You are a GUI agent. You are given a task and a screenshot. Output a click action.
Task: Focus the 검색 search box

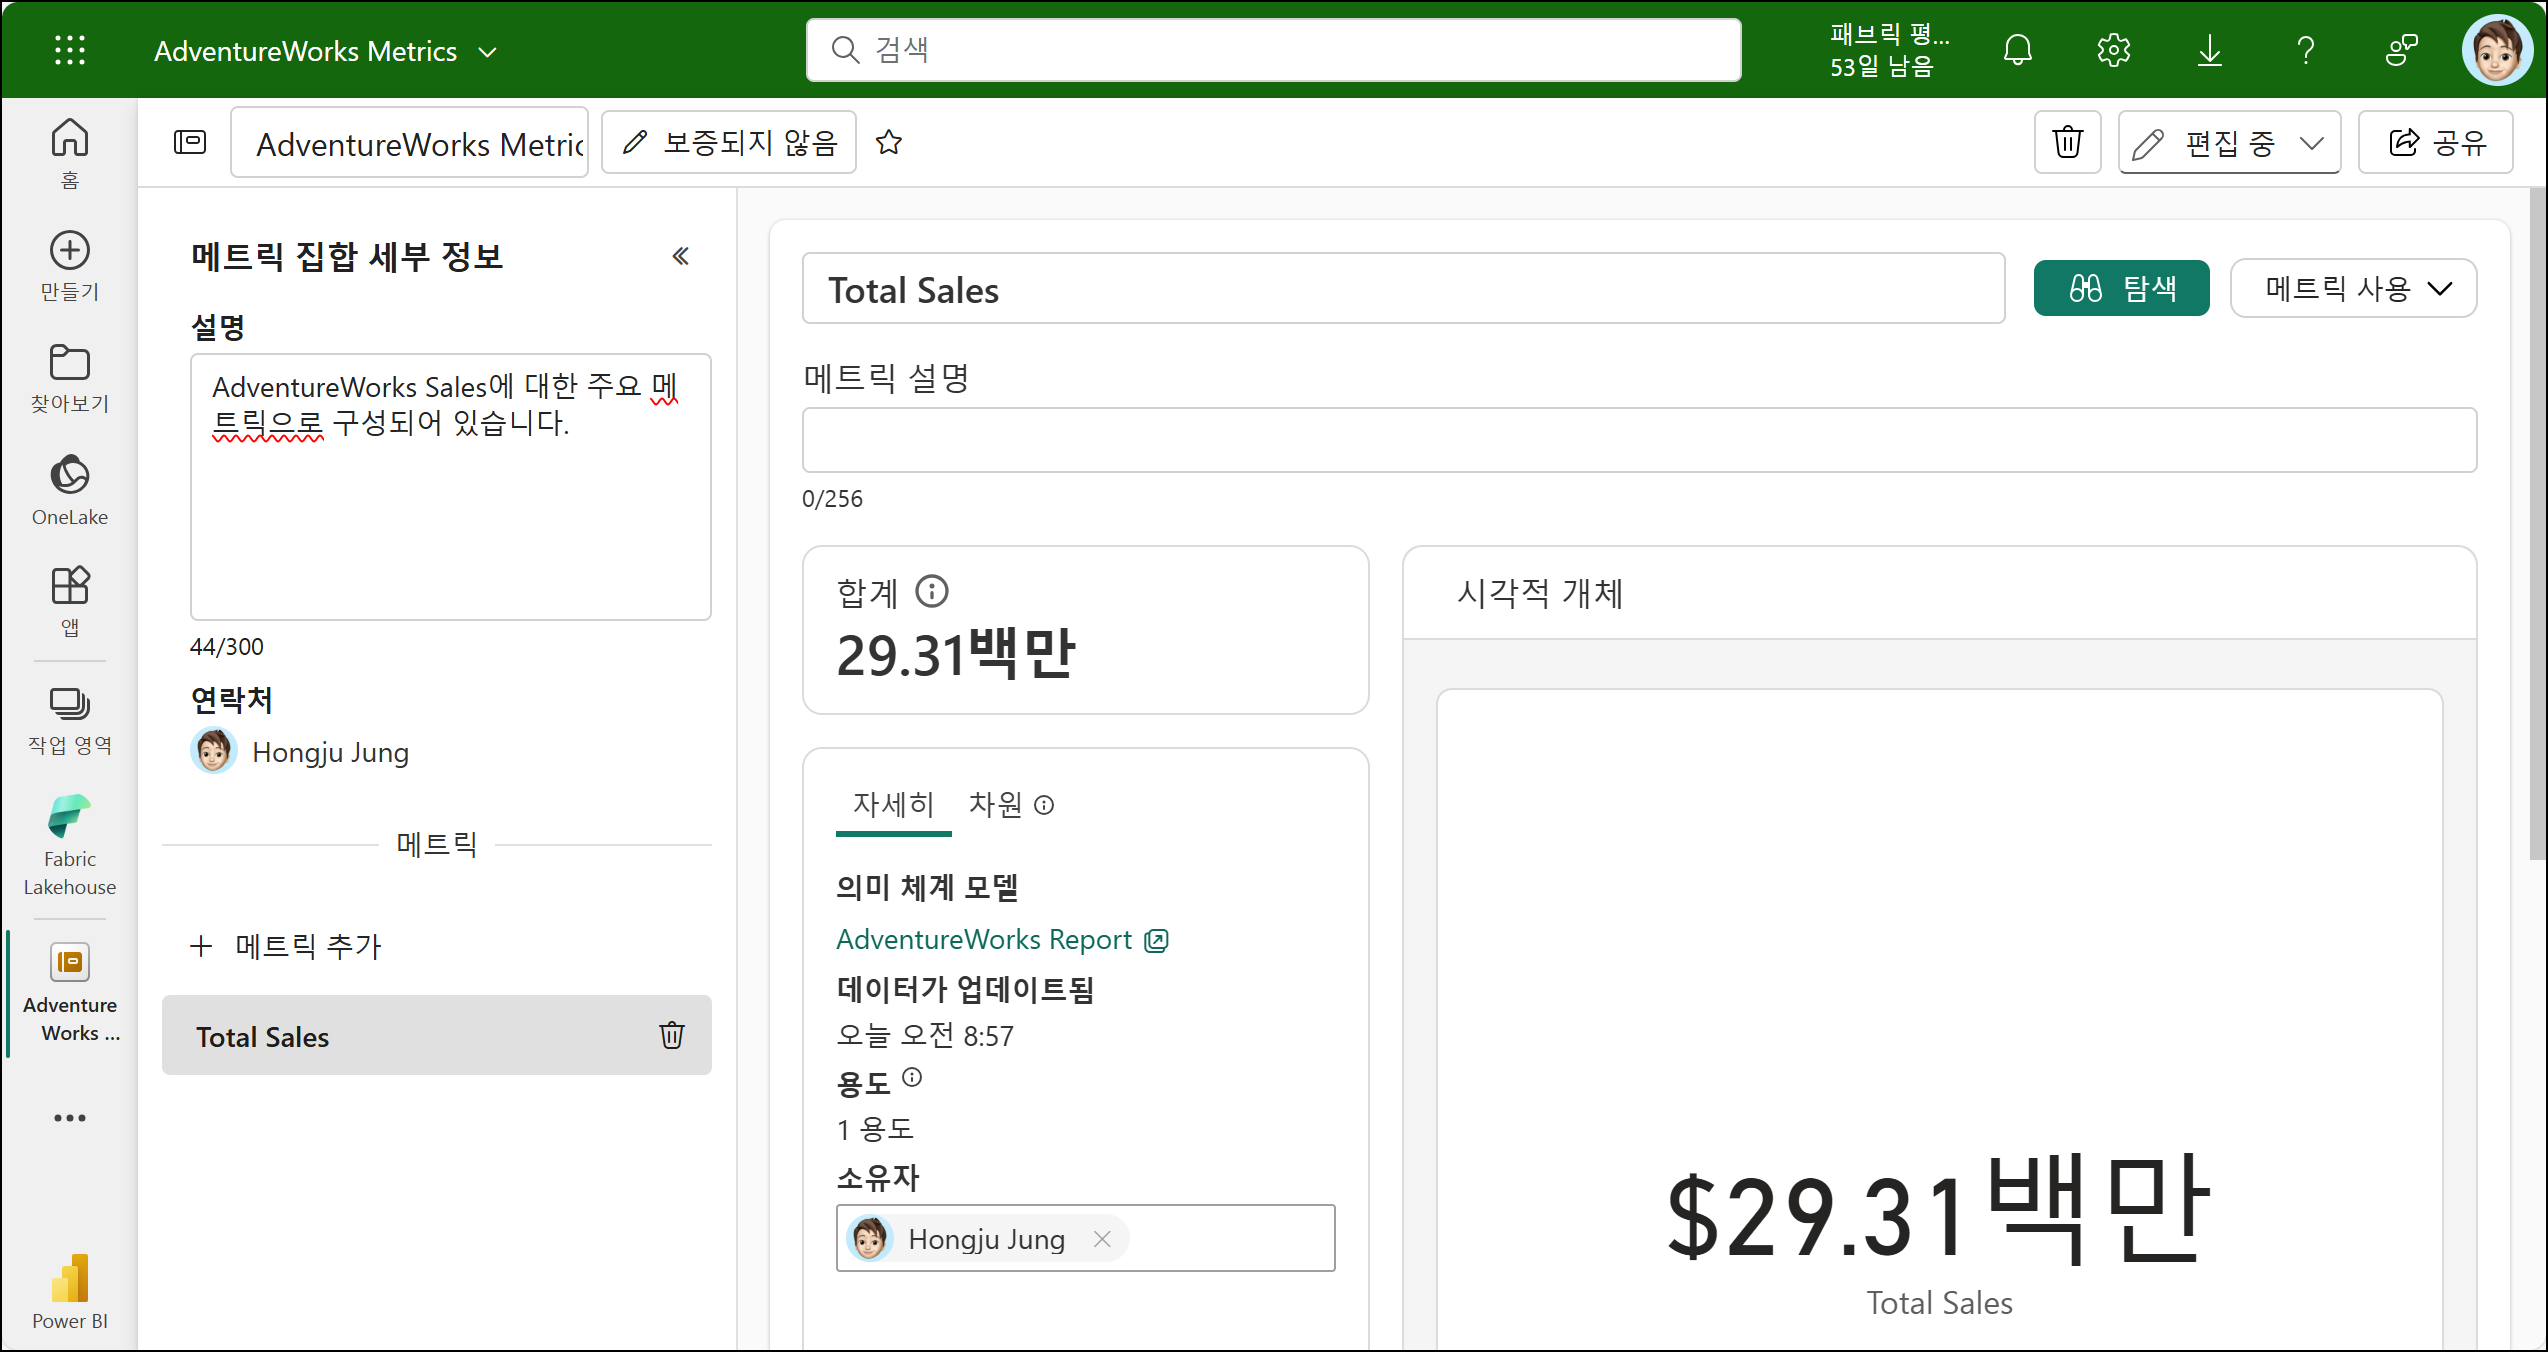(1273, 50)
